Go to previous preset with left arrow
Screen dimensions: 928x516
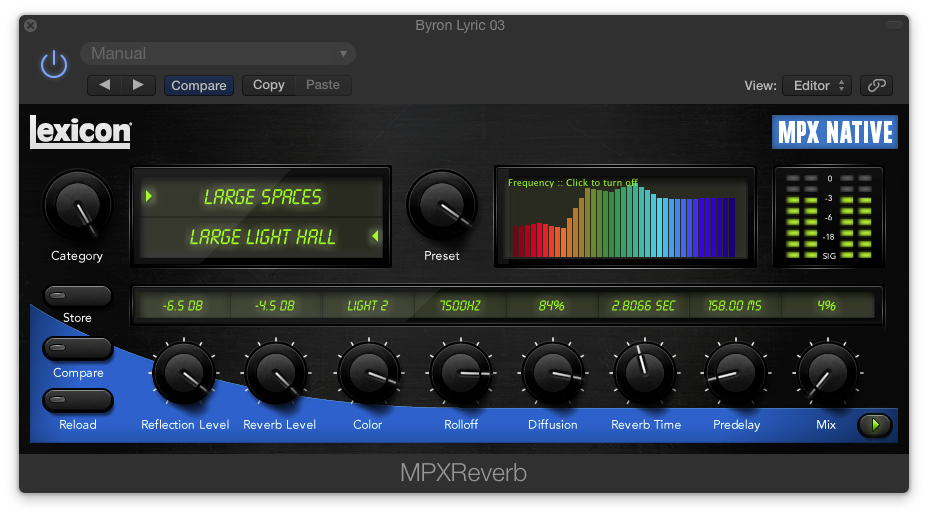coord(104,85)
